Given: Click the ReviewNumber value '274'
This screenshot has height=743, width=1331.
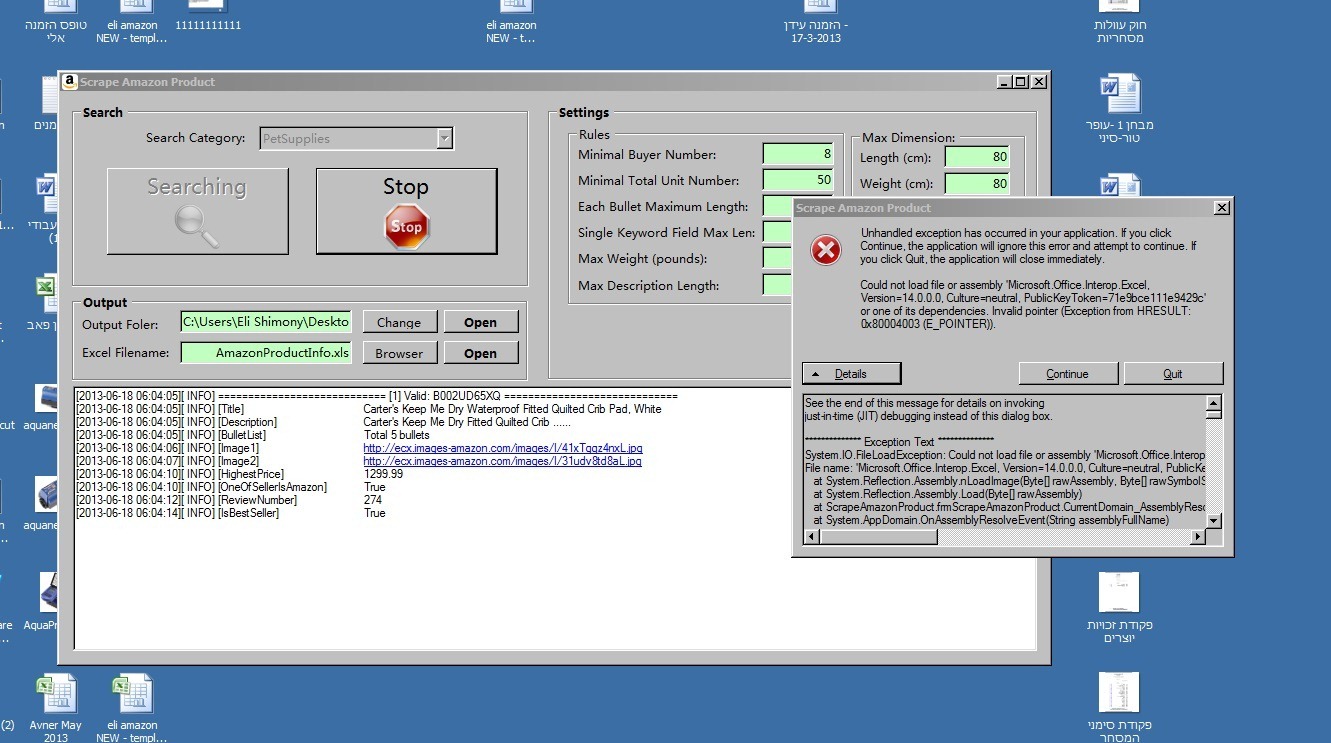Looking at the screenshot, I should (x=373, y=500).
